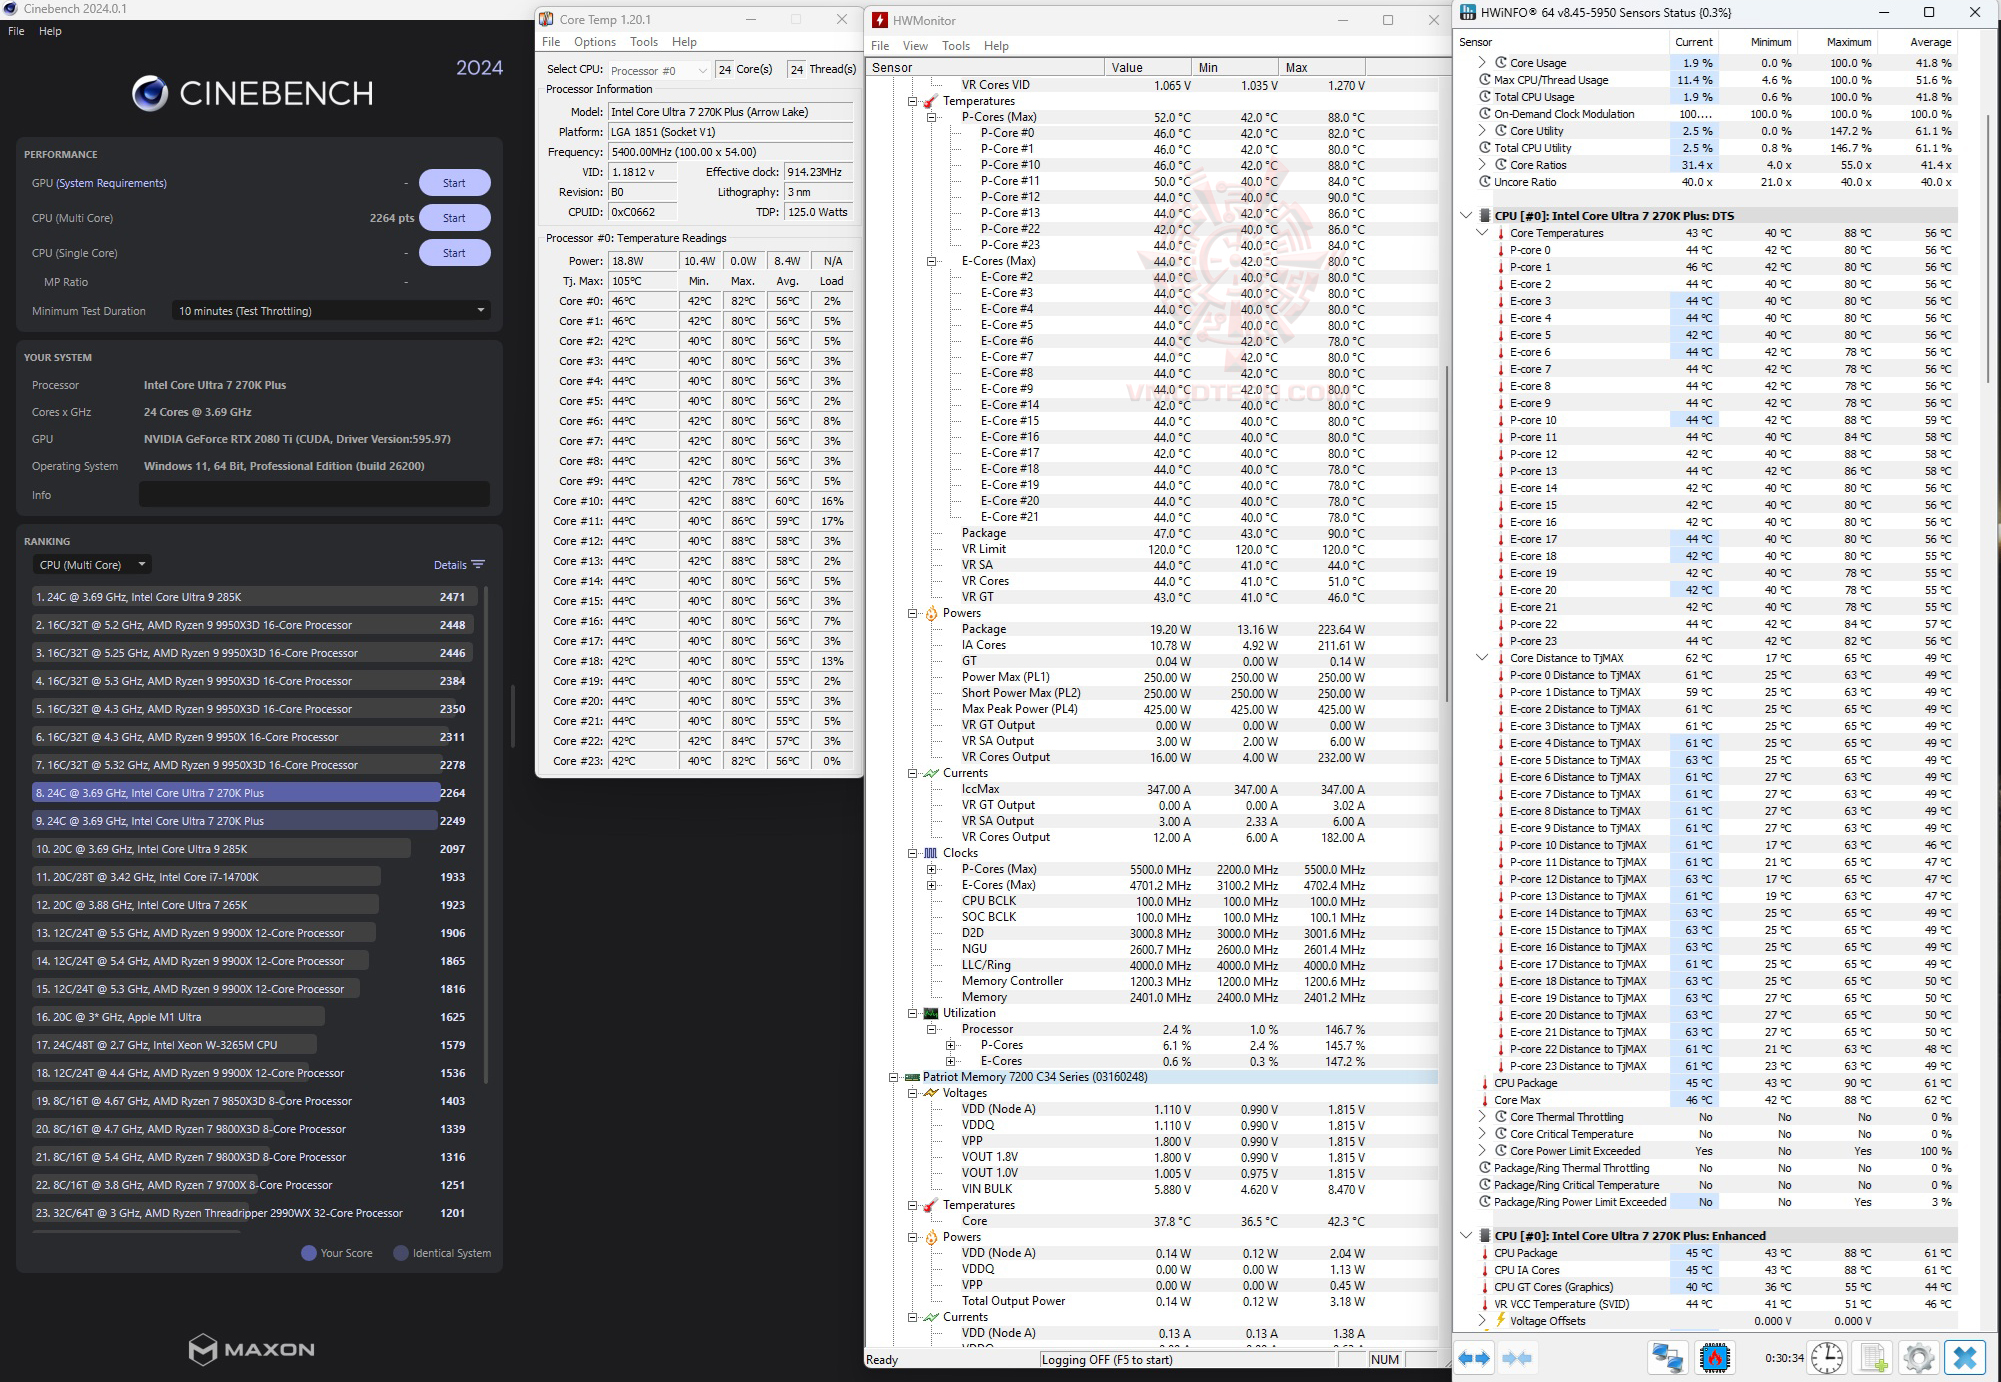Collapse Patriot Memory 7200 C34 node
The image size is (2001, 1382).
[893, 1077]
